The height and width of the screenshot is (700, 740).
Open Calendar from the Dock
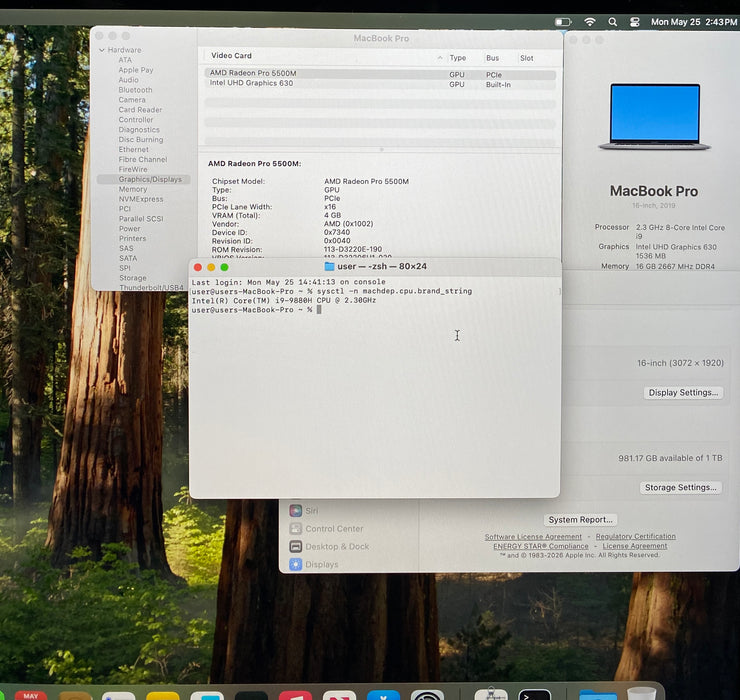pyautogui.click(x=31, y=695)
